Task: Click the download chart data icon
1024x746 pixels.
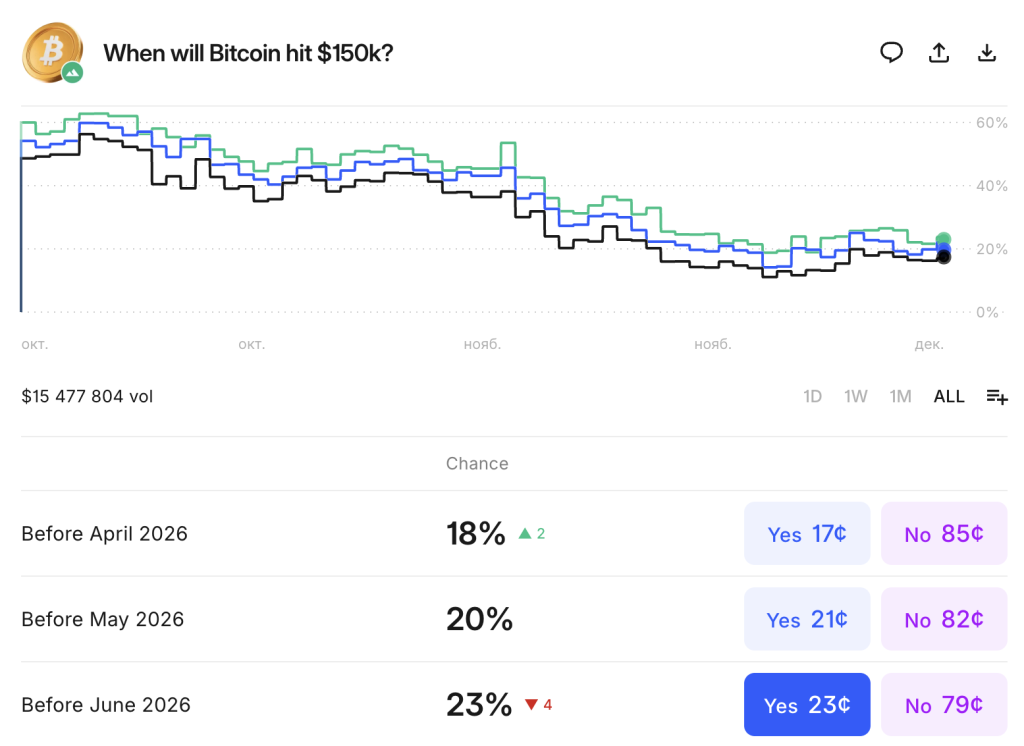Action: click(987, 53)
